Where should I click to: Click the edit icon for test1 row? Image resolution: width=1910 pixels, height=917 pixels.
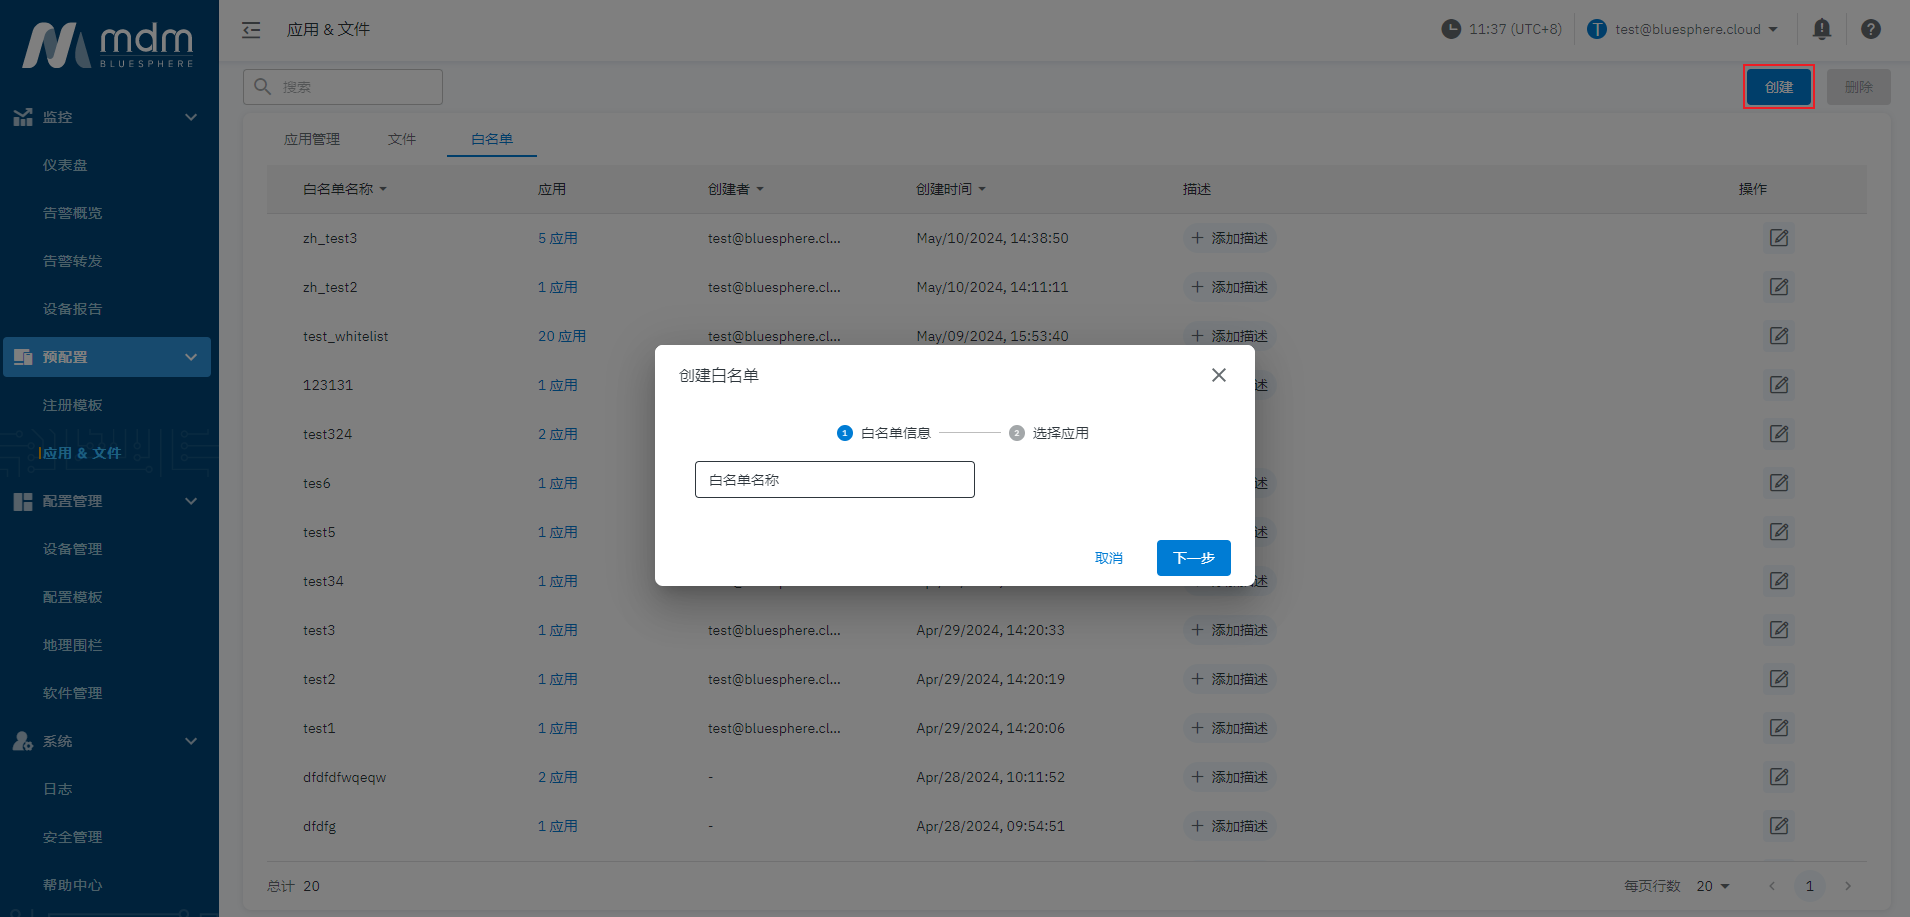(1778, 728)
